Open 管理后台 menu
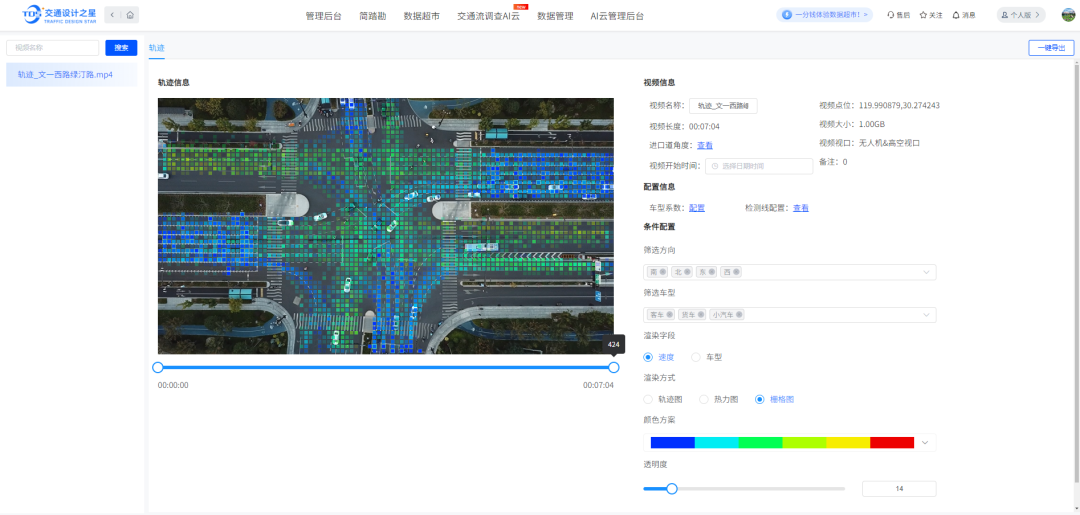Image resolution: width=1080 pixels, height=515 pixels. 323,16
